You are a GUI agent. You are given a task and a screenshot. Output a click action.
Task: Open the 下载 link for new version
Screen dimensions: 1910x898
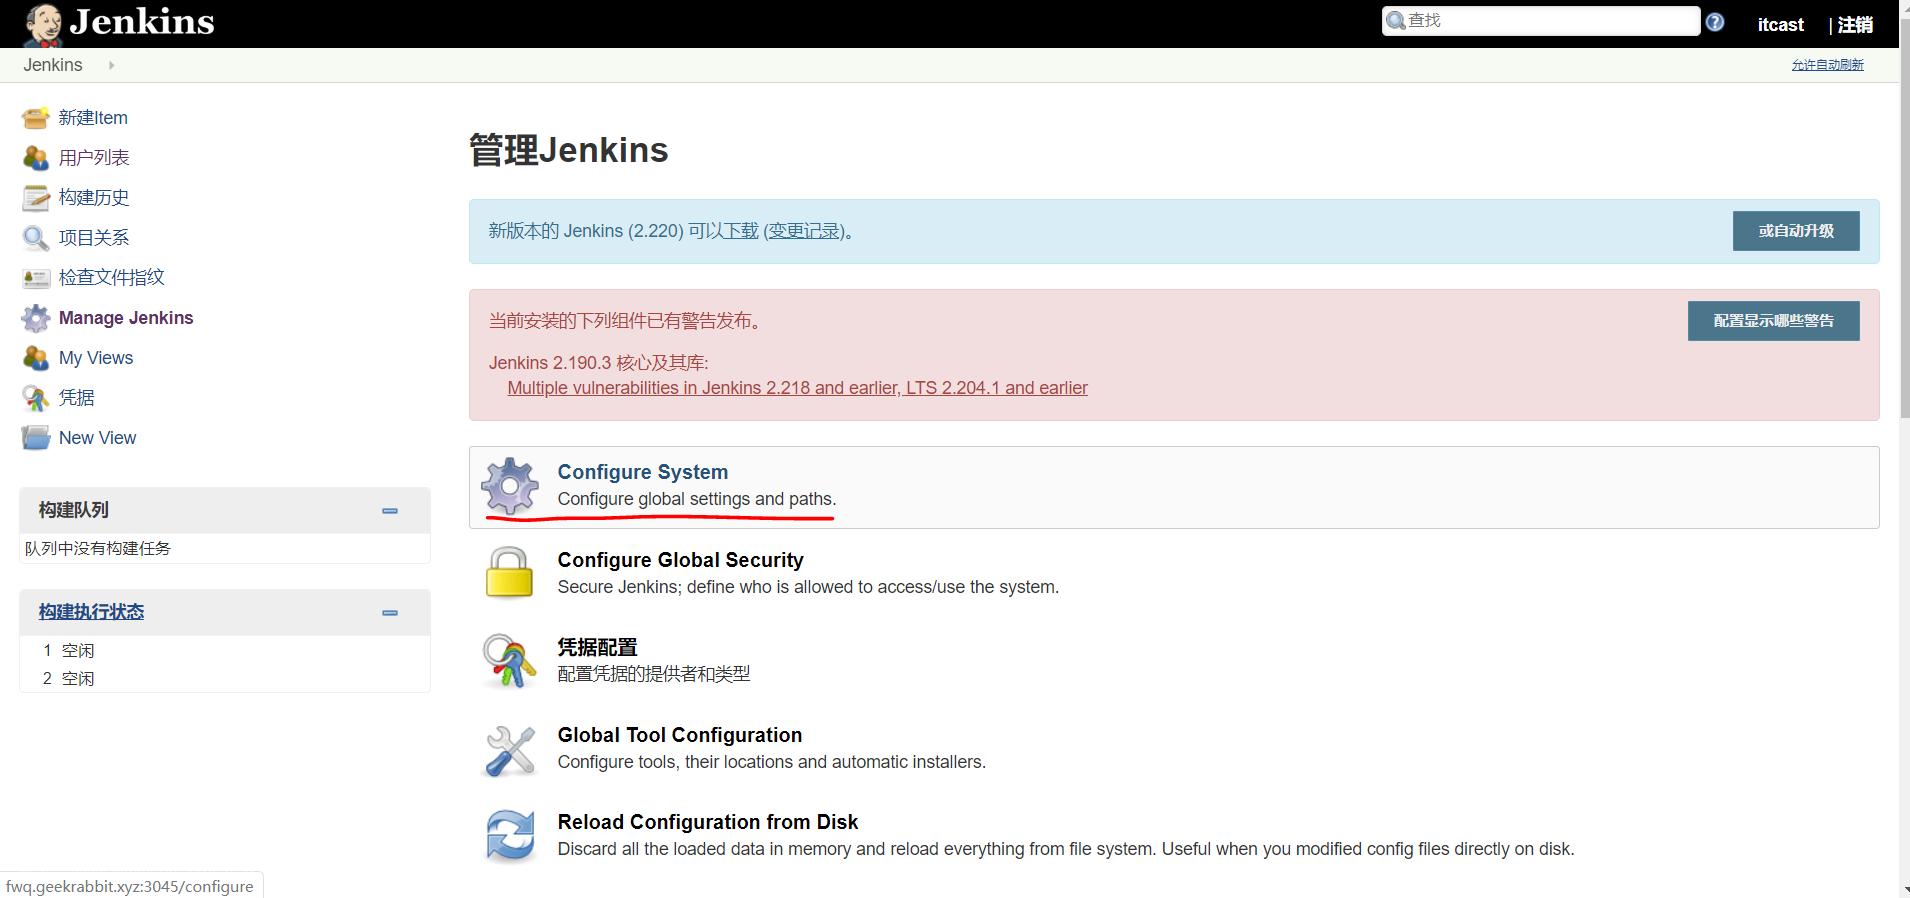[741, 231]
